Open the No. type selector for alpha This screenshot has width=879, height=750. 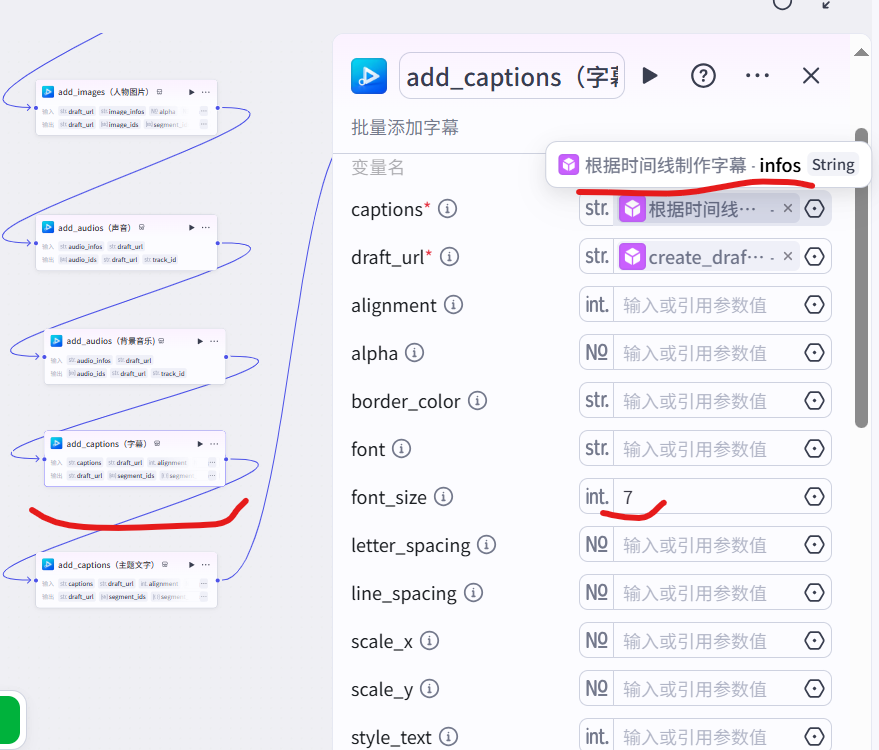(x=596, y=352)
